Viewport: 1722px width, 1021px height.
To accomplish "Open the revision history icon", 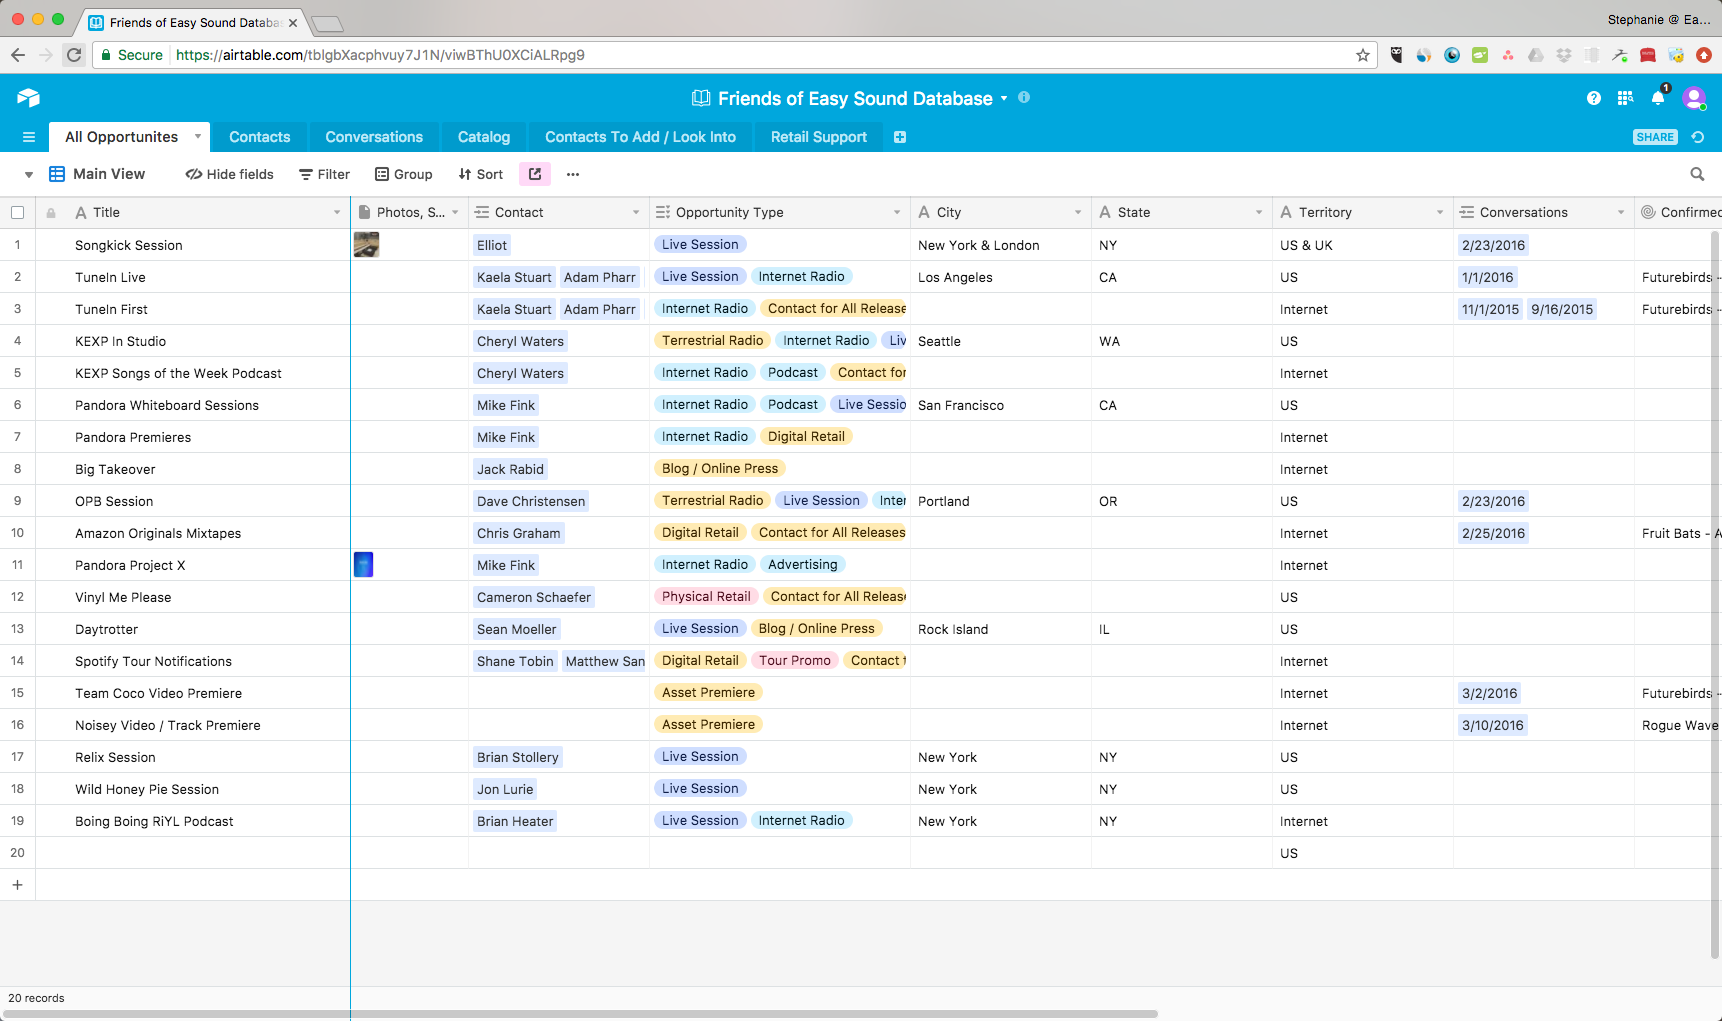I will point(1697,137).
